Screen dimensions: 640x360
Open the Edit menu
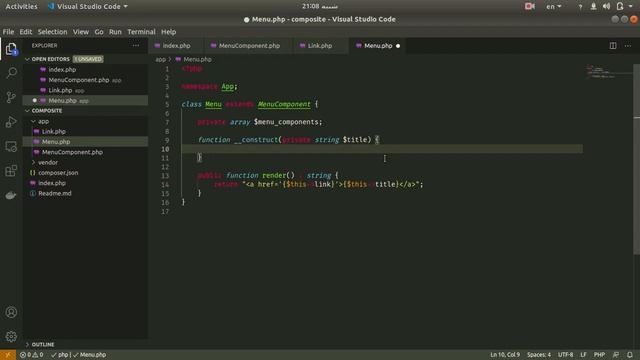[25, 32]
